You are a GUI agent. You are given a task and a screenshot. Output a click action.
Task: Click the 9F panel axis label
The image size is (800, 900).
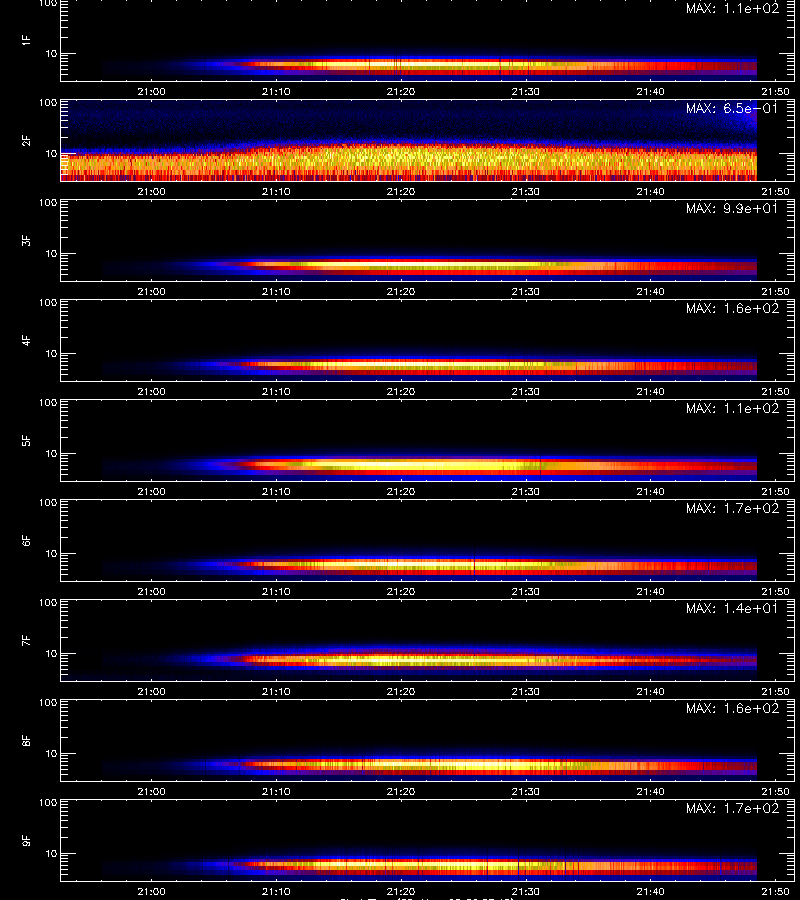26,840
